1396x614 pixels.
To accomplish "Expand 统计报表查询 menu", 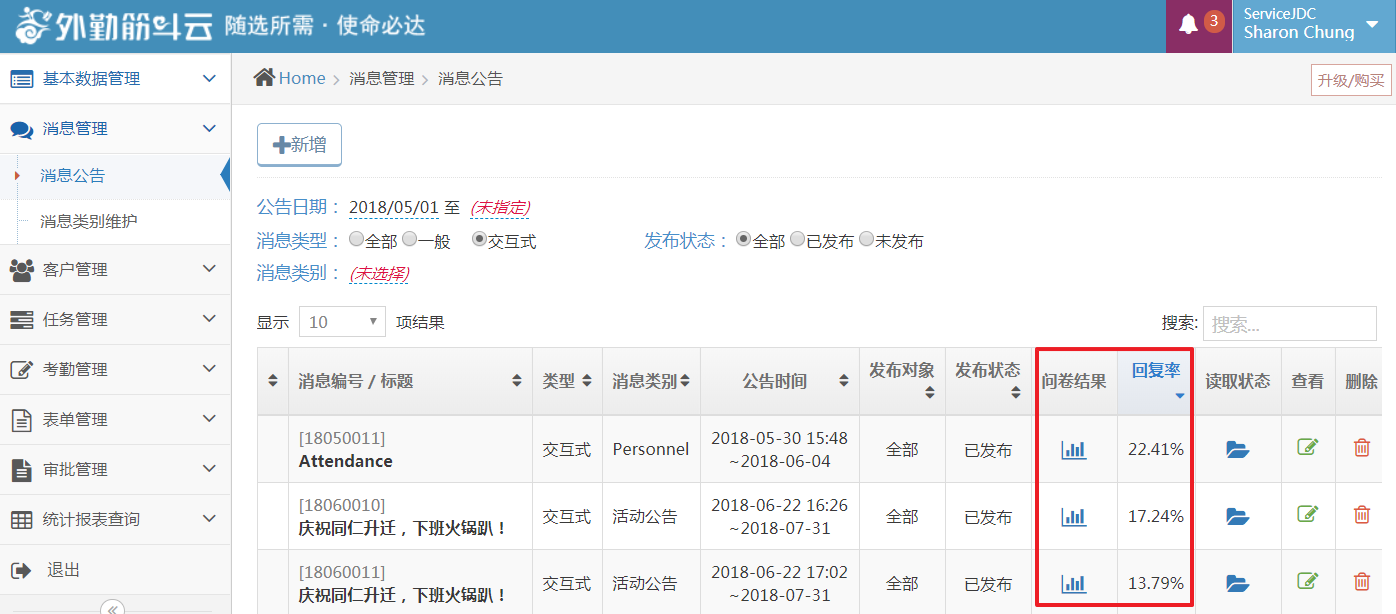I will (115, 519).
